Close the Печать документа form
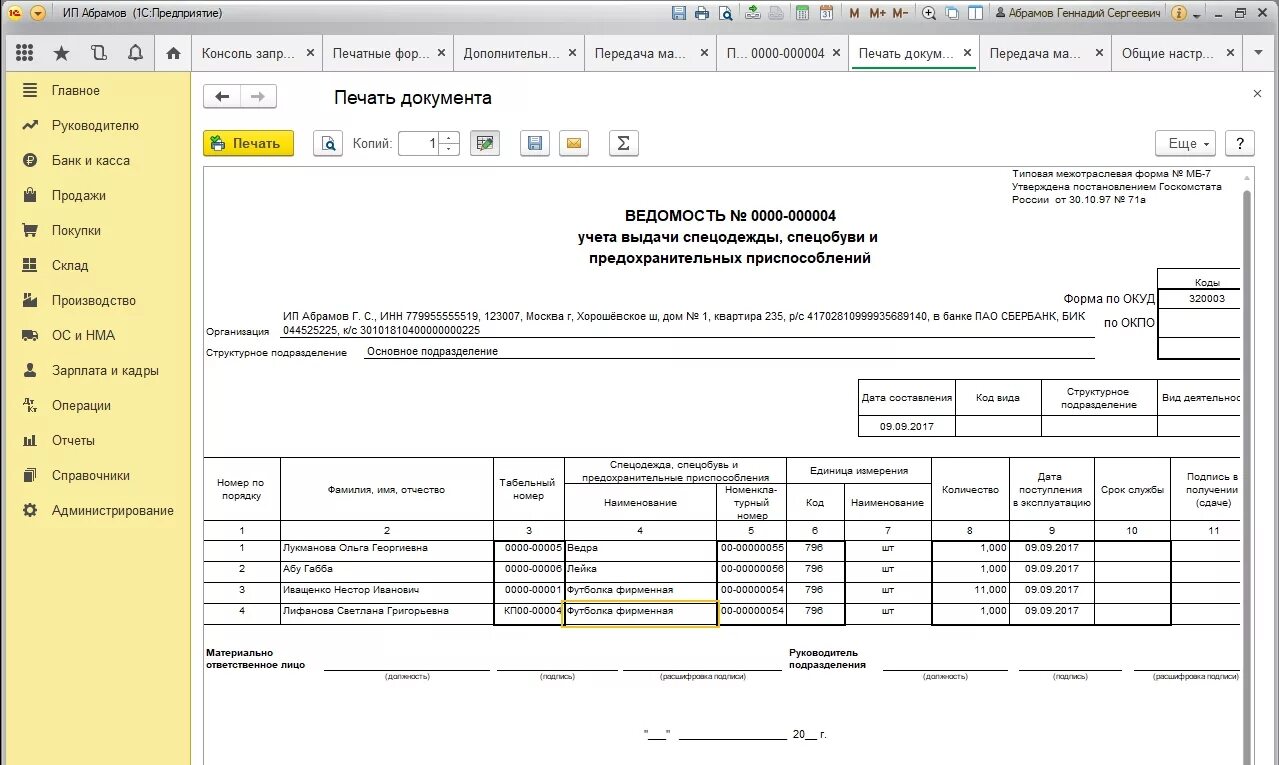 (x=1257, y=93)
